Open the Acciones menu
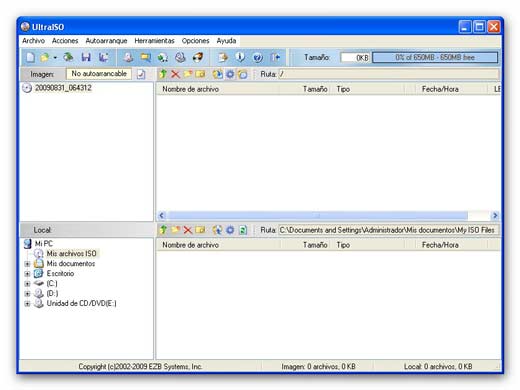The image size is (520, 390). (65, 41)
